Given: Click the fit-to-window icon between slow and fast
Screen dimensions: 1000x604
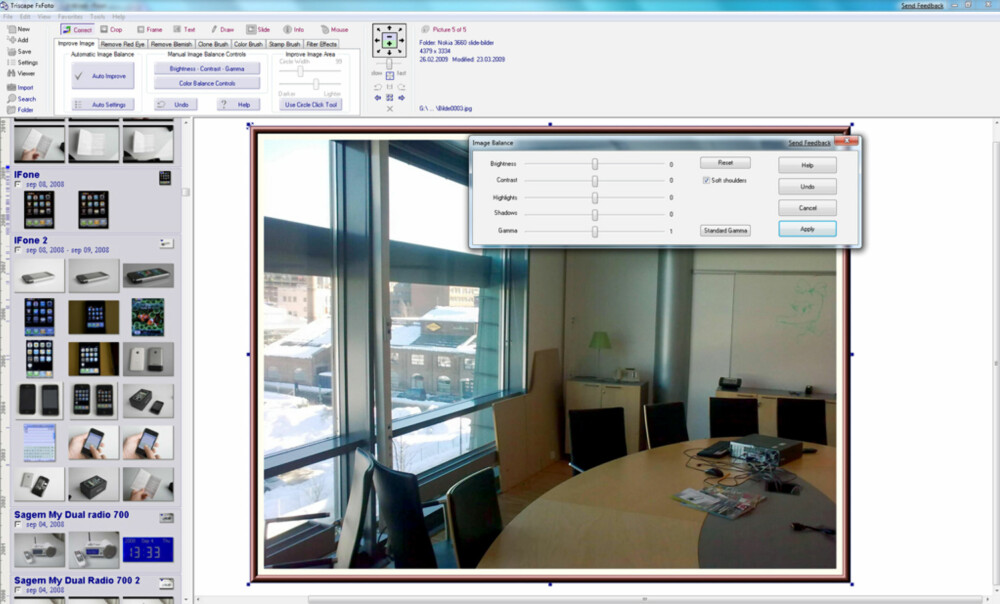Looking at the screenshot, I should (x=390, y=75).
